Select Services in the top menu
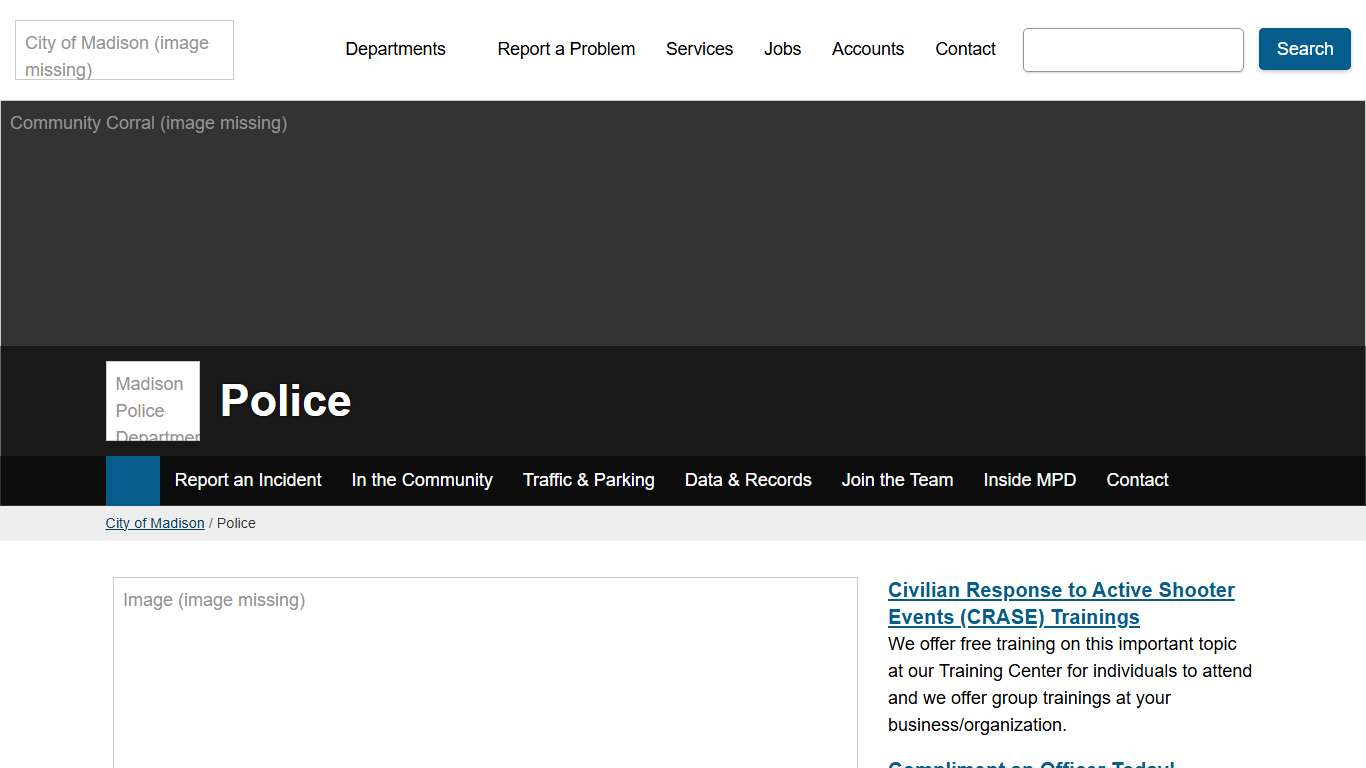This screenshot has height=768, width=1366. [699, 49]
